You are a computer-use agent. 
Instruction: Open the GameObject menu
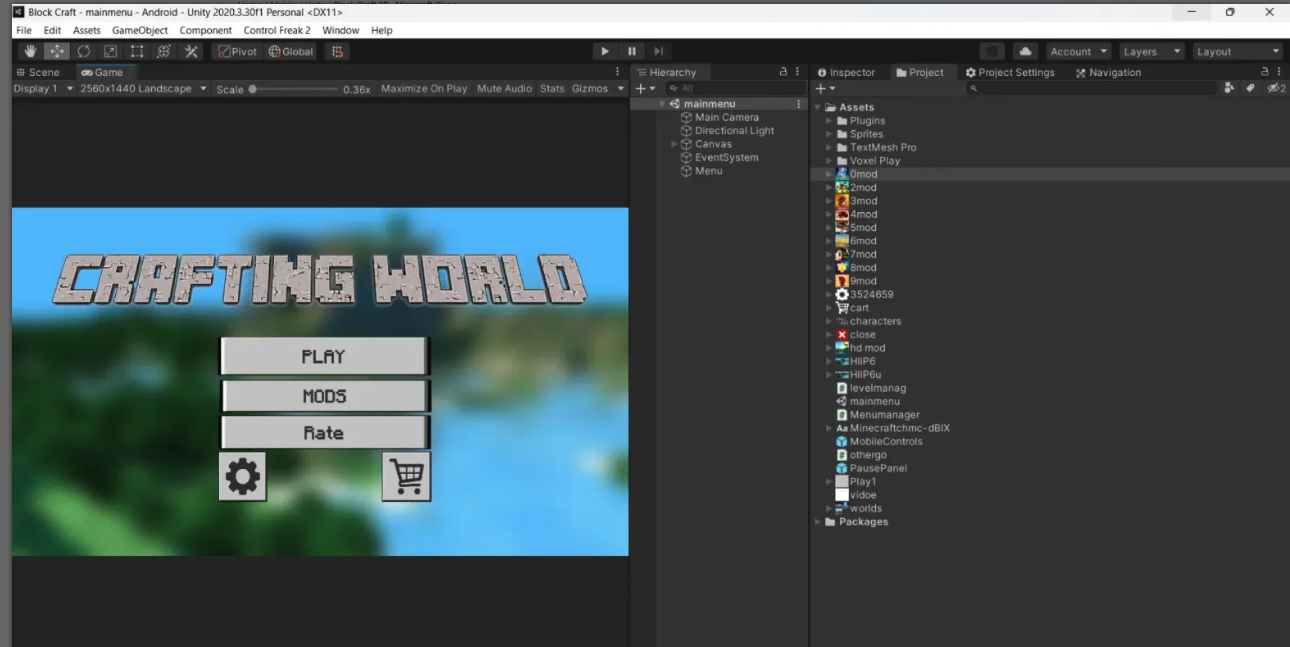140,30
